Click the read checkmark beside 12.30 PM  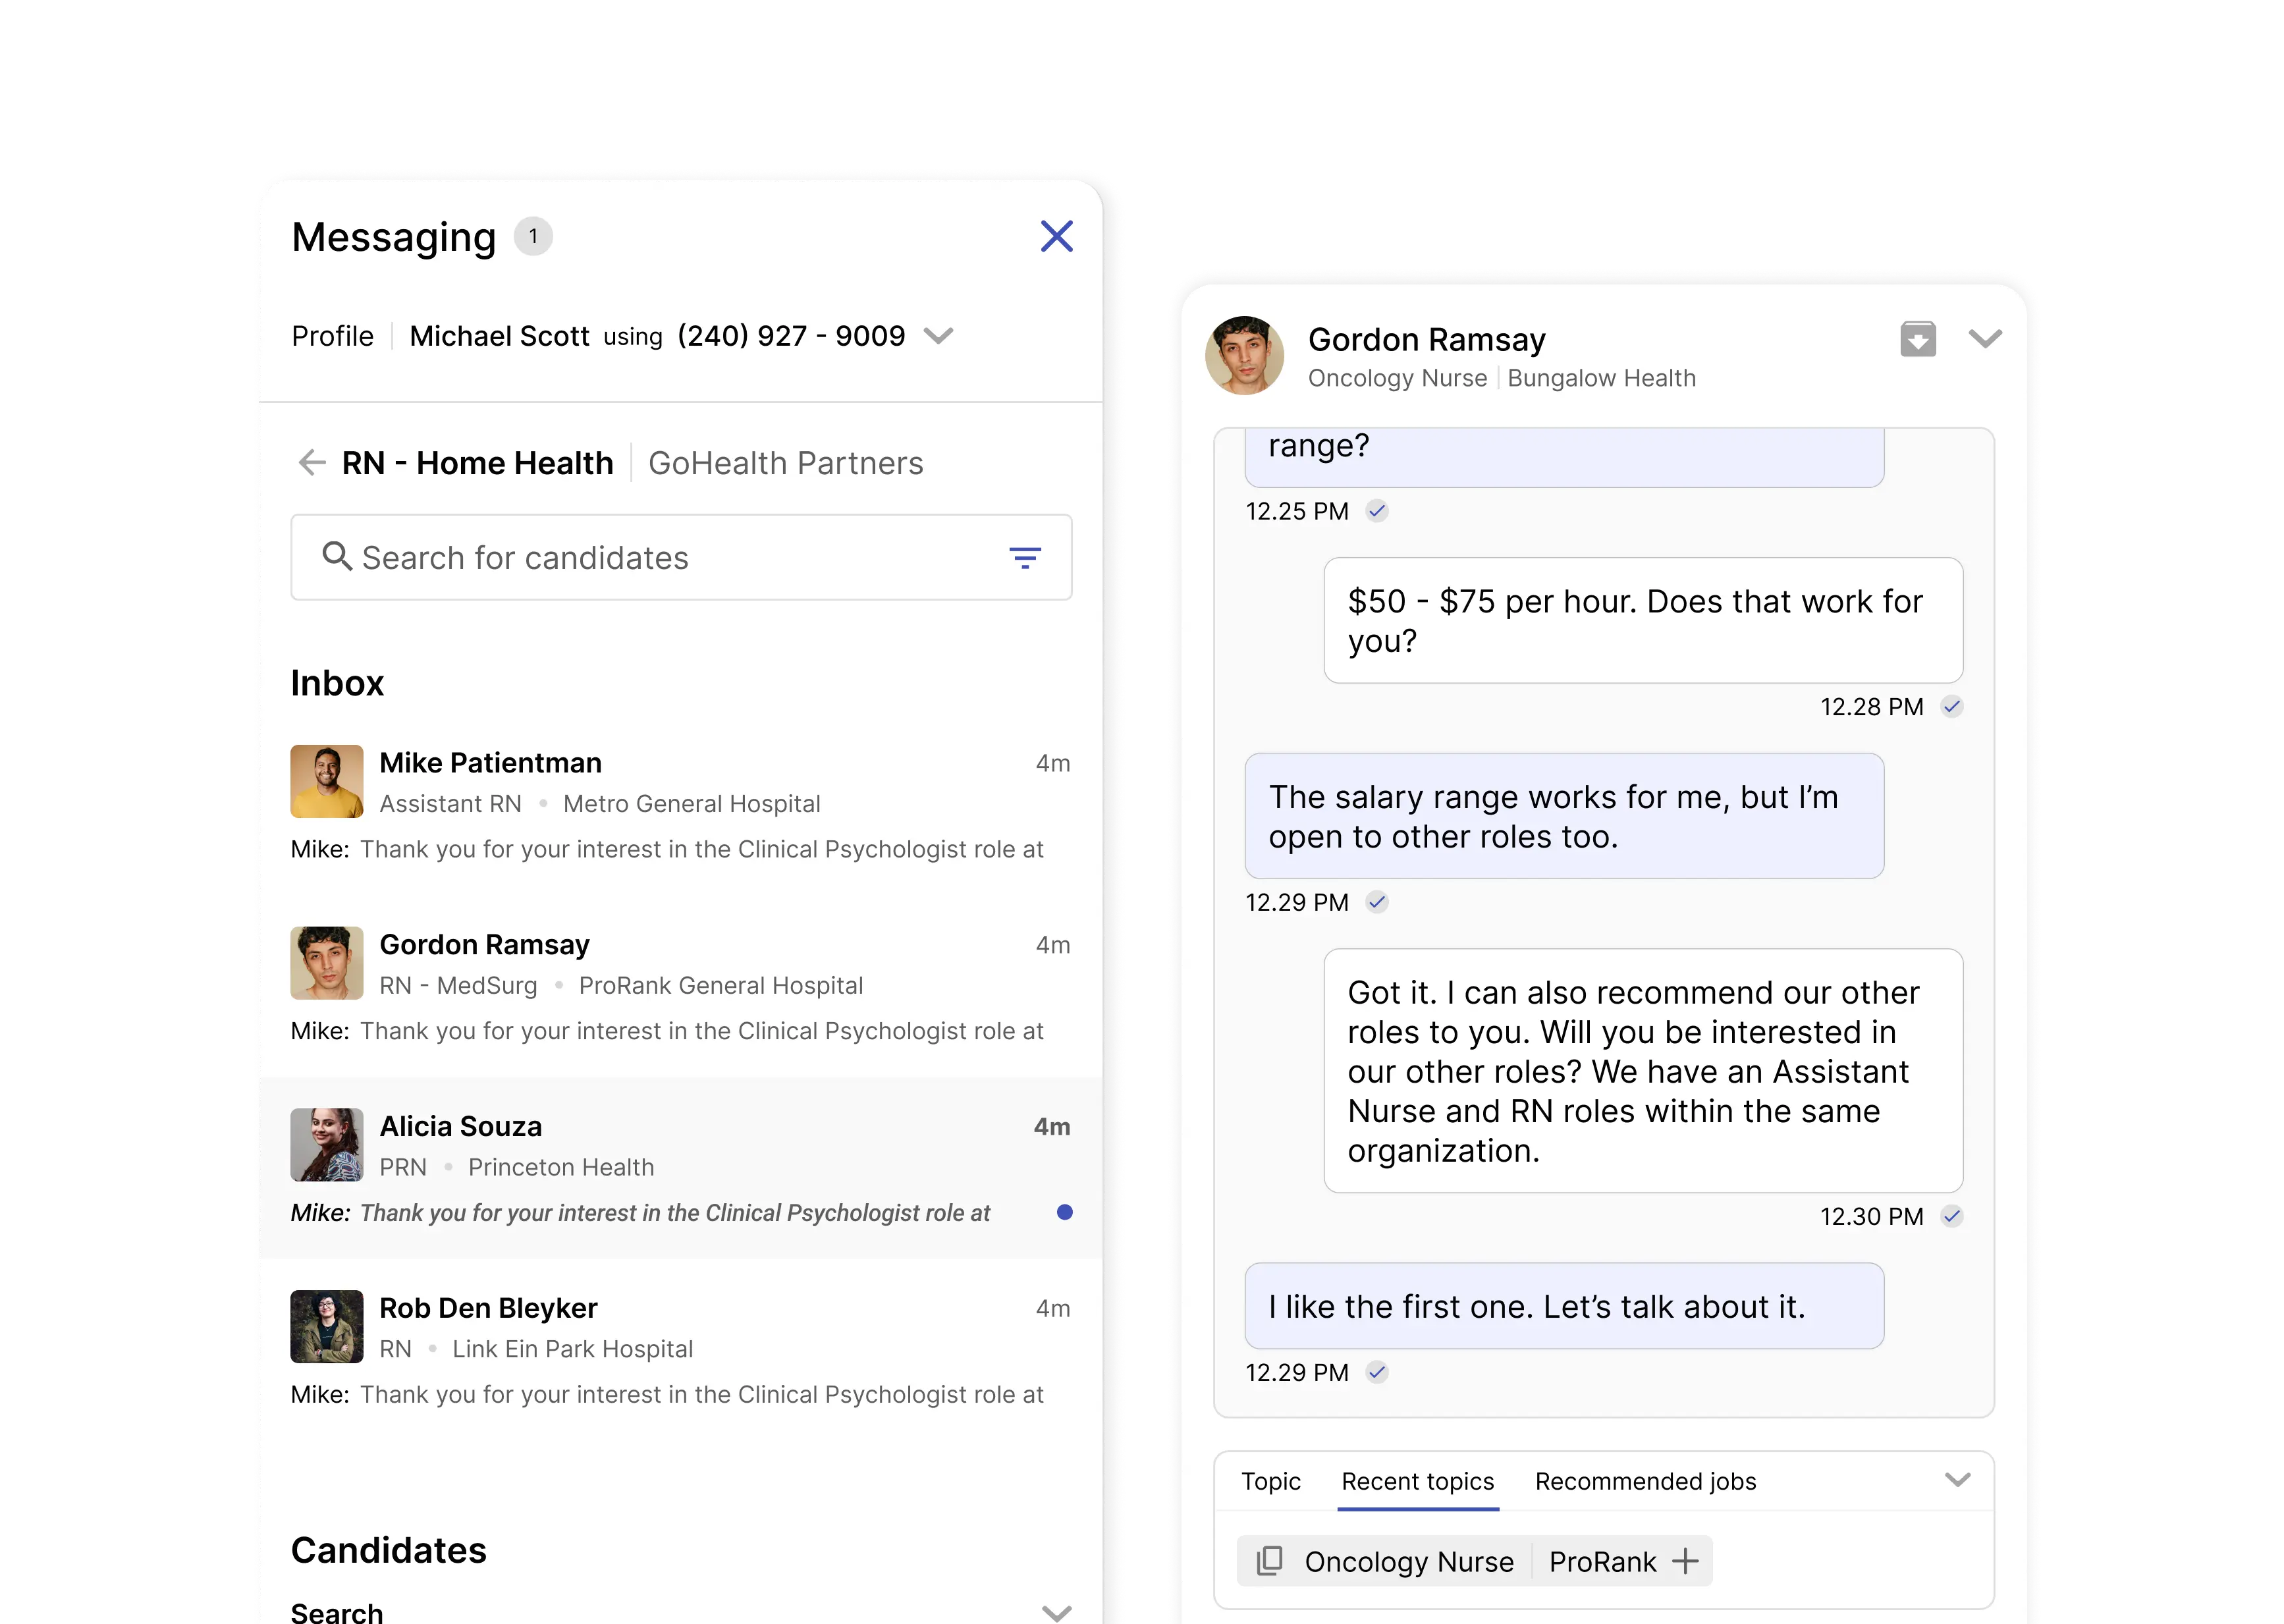[1952, 1217]
